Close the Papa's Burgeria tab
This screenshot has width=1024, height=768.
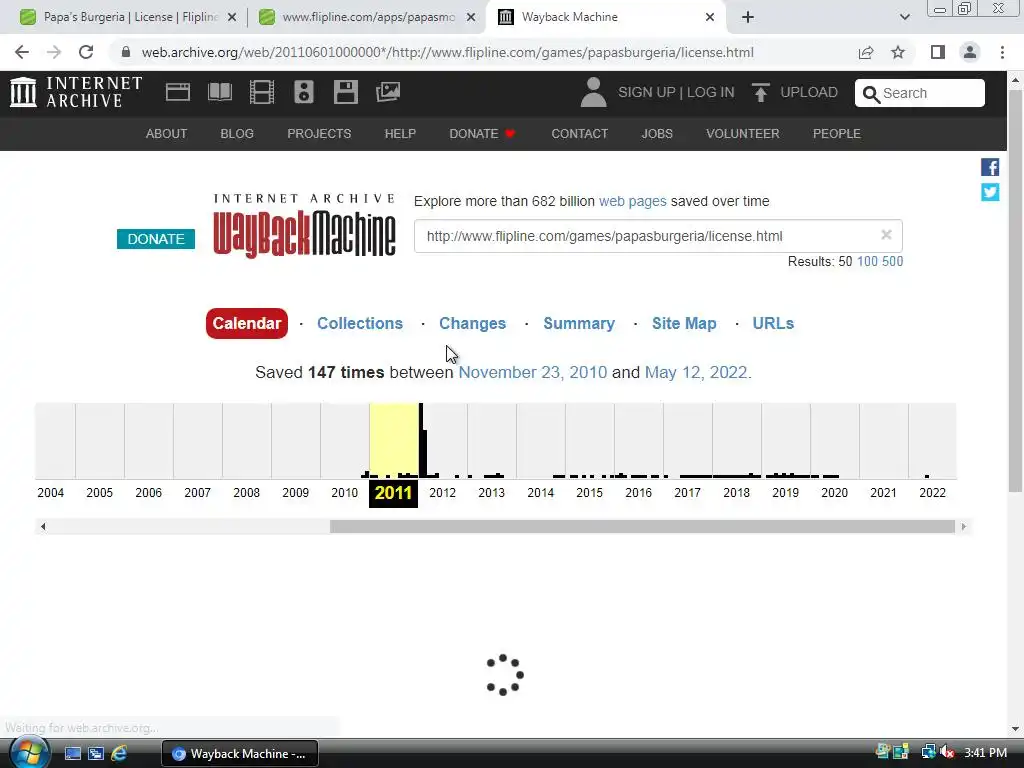coord(232,17)
